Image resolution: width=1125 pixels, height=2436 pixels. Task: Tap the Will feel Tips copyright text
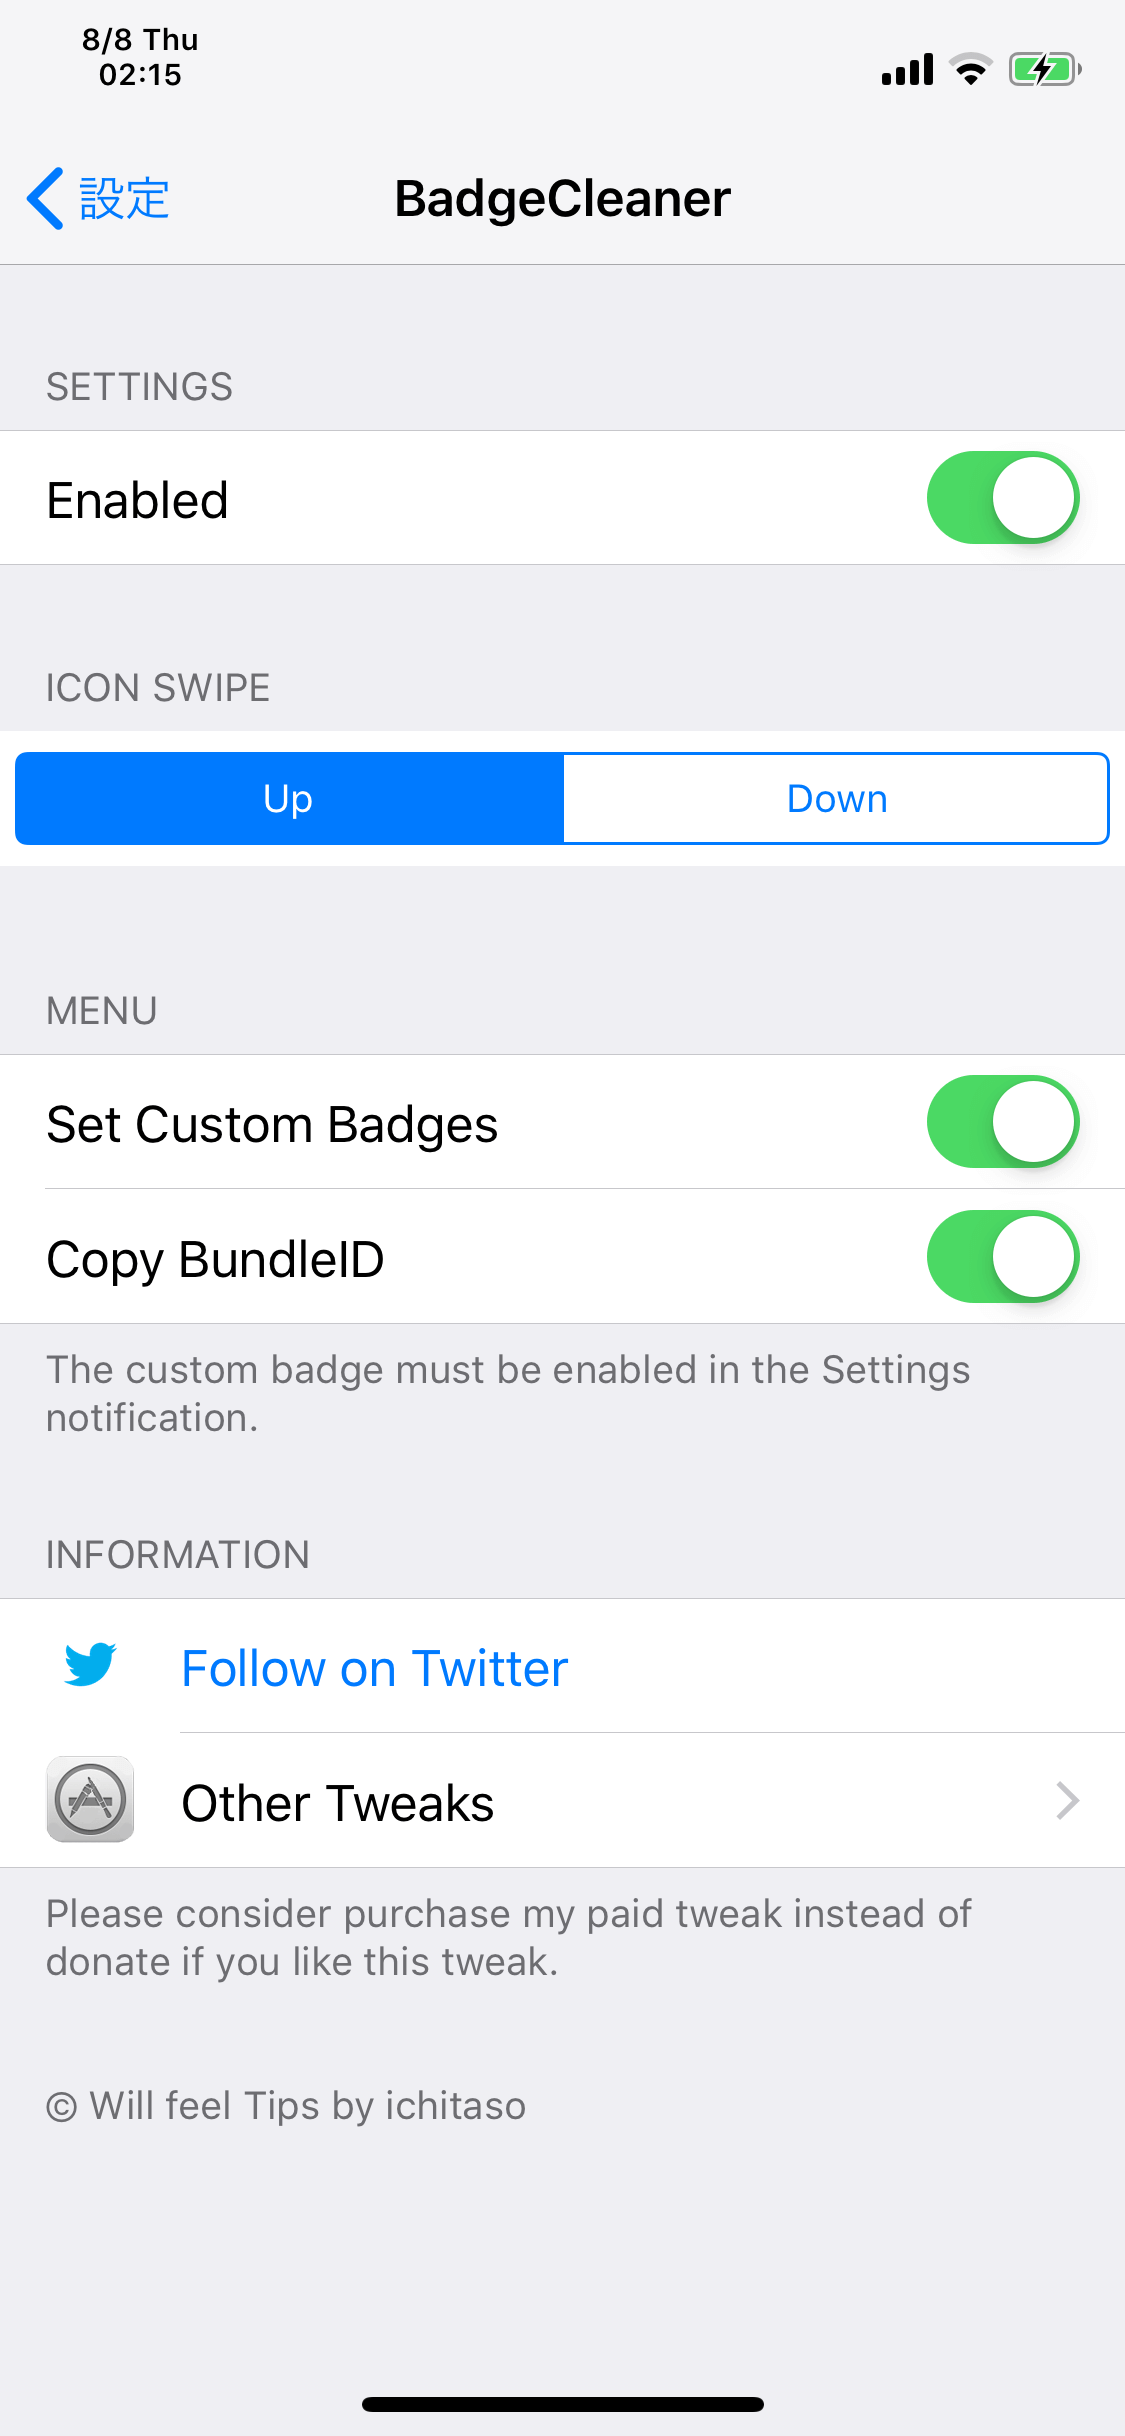[286, 2106]
